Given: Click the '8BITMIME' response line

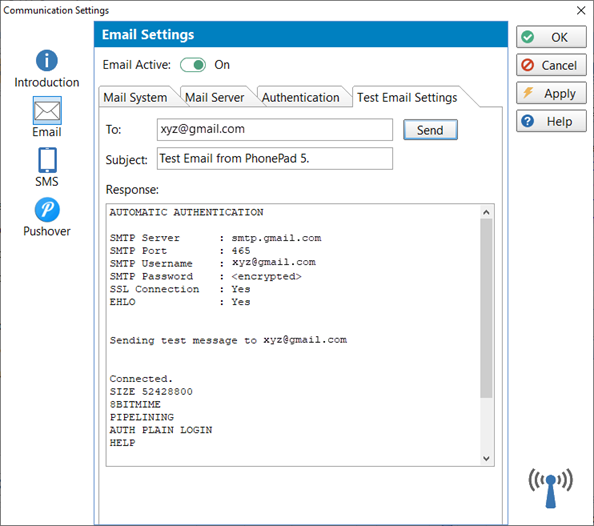Looking at the screenshot, I should click(x=135, y=404).
